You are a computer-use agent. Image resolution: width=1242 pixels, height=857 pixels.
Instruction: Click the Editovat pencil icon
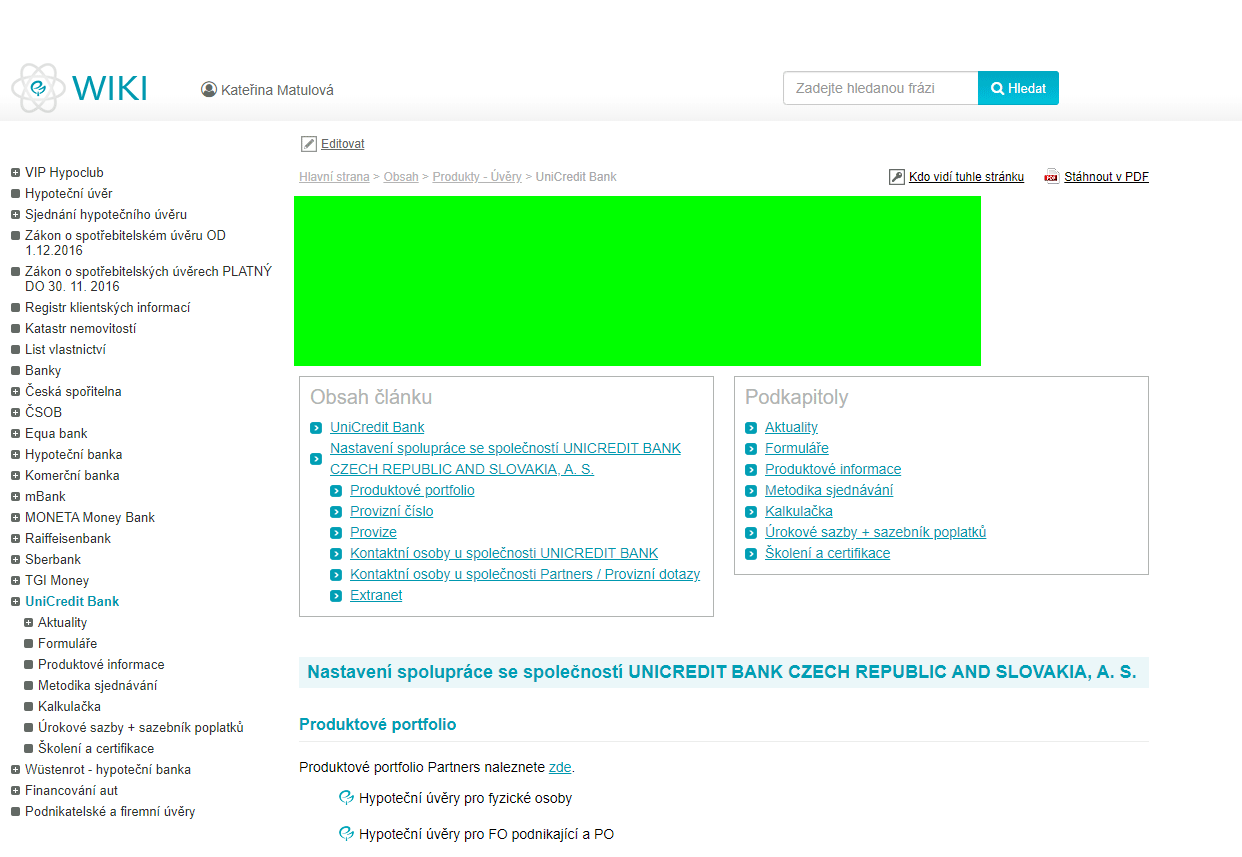pyautogui.click(x=309, y=144)
